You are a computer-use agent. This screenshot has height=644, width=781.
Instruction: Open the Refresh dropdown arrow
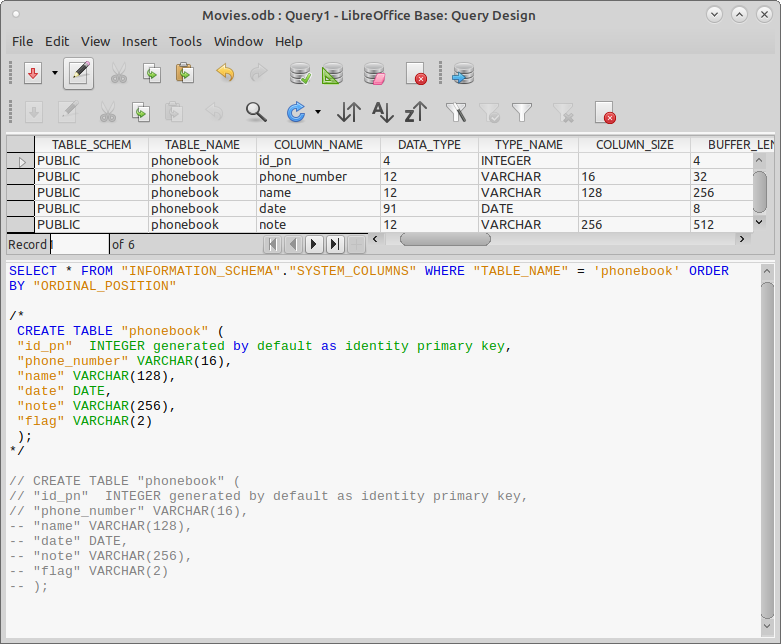(x=318, y=112)
